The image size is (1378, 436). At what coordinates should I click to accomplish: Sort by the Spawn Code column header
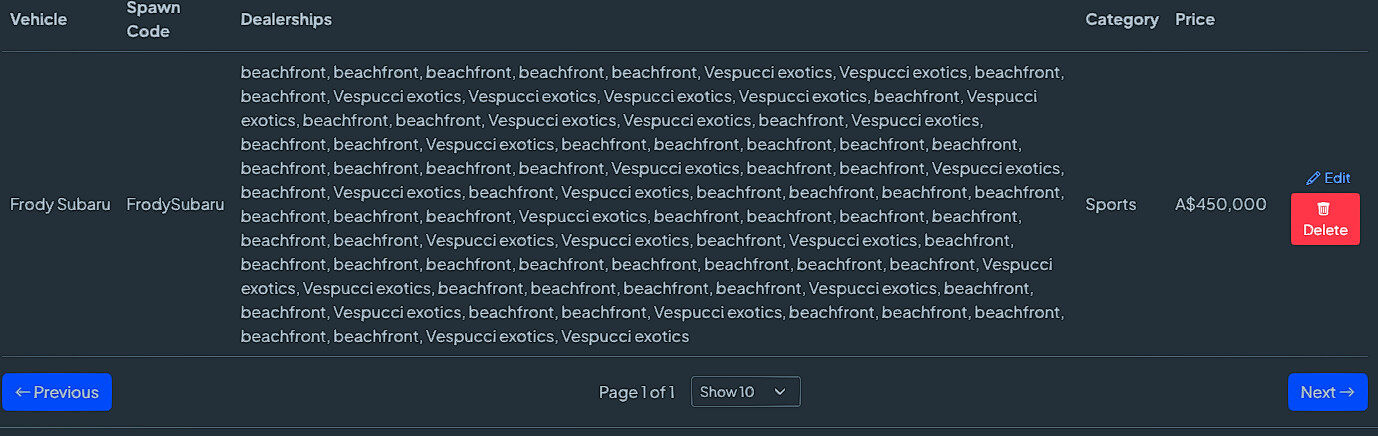tap(148, 19)
